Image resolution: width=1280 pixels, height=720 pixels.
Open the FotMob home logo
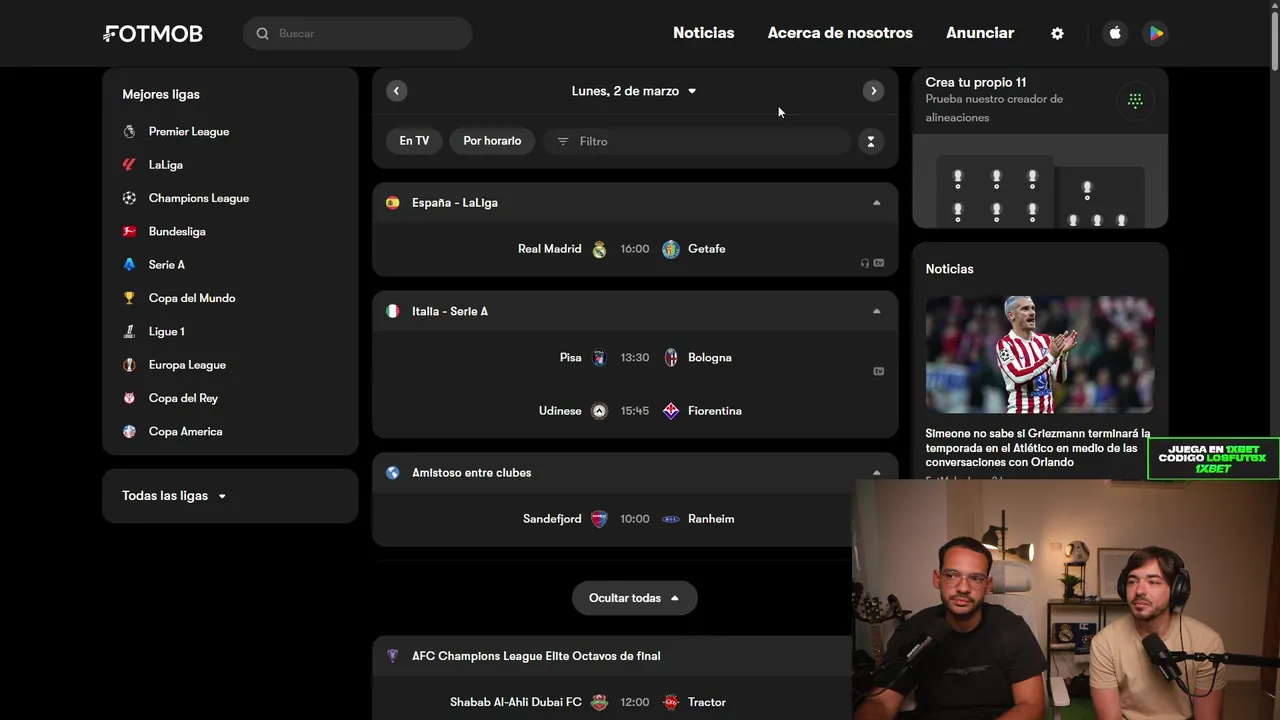pyautogui.click(x=153, y=34)
